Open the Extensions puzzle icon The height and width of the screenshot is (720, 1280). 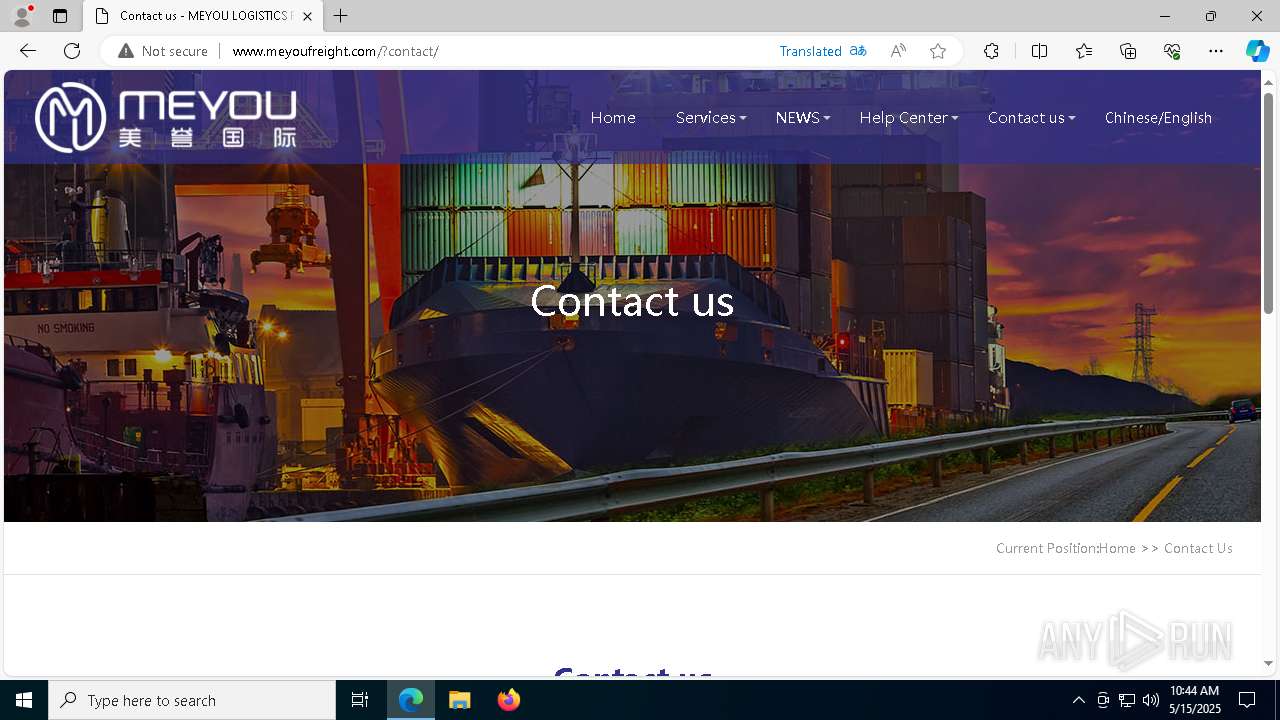[x=991, y=51]
